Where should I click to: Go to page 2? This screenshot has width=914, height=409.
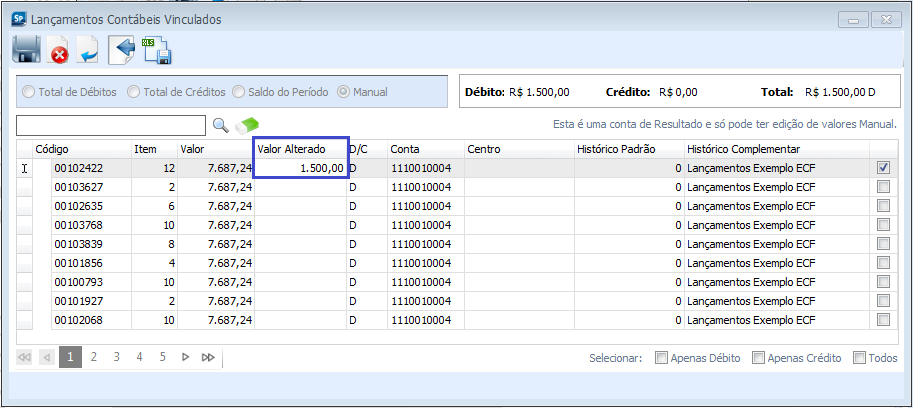93,357
